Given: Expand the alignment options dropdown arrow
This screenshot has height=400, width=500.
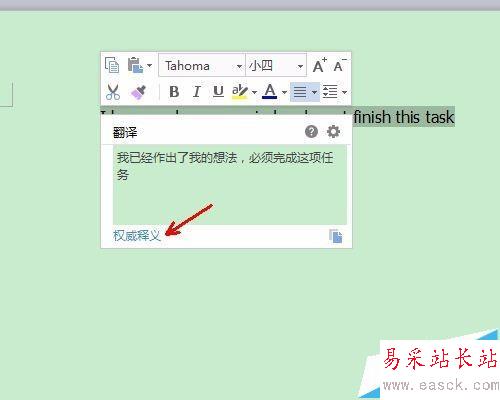Looking at the screenshot, I should [314, 92].
